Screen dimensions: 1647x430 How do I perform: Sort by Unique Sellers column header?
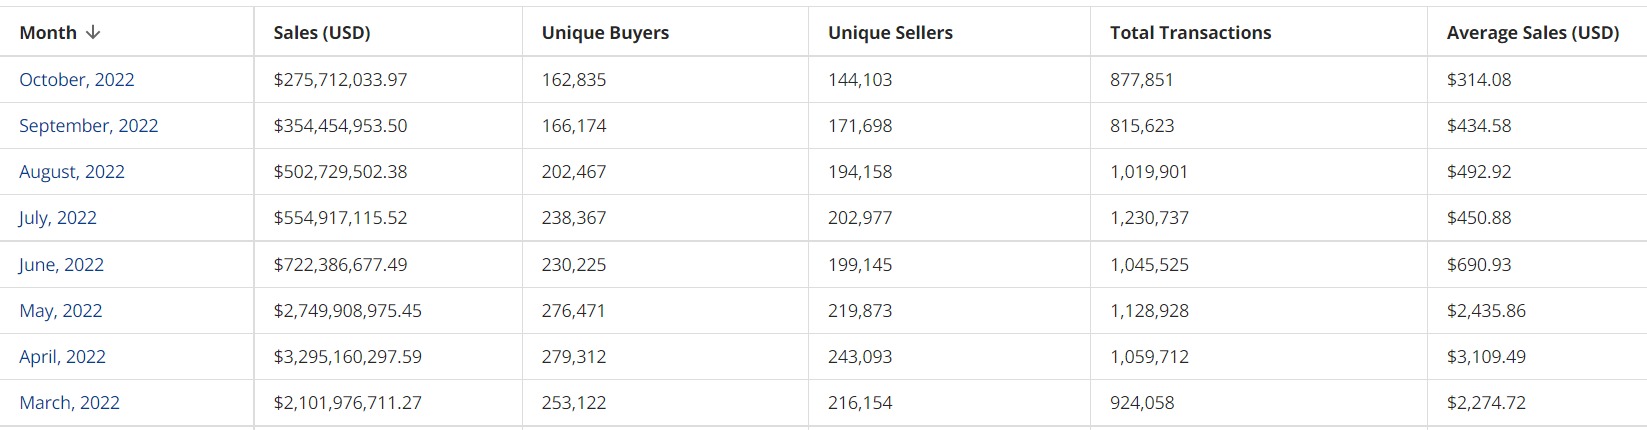pos(890,33)
